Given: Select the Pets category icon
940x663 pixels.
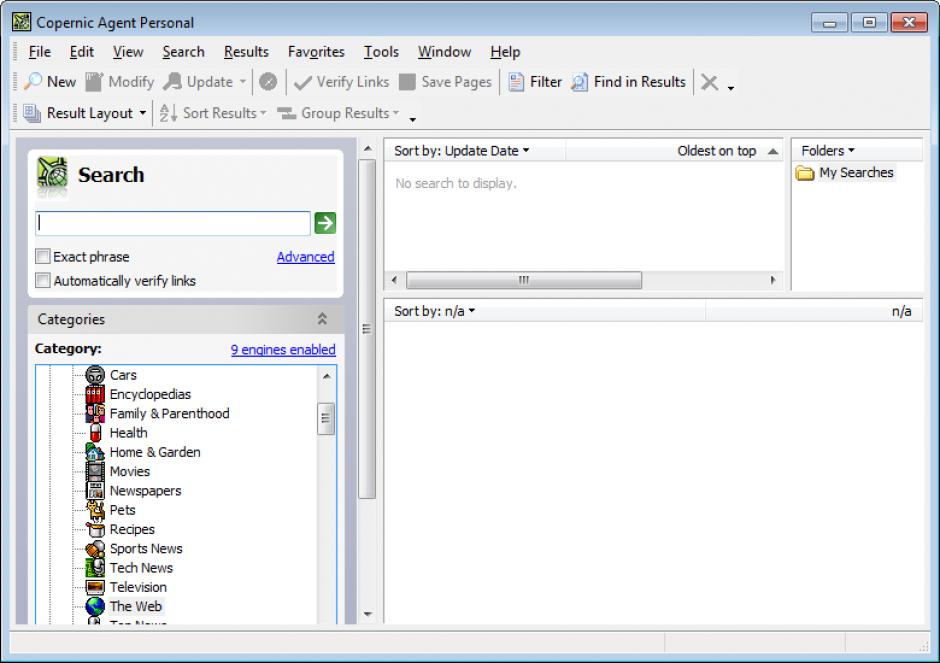Looking at the screenshot, I should pyautogui.click(x=95, y=510).
